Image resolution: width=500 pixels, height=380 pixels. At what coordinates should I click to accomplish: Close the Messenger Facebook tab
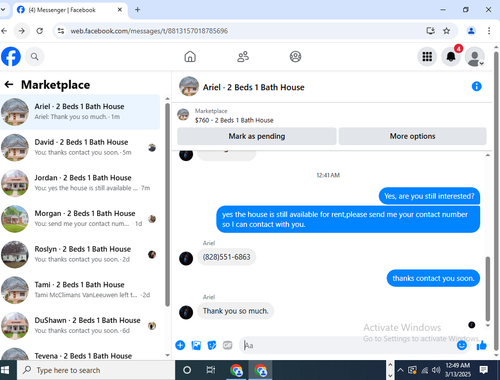[120, 10]
